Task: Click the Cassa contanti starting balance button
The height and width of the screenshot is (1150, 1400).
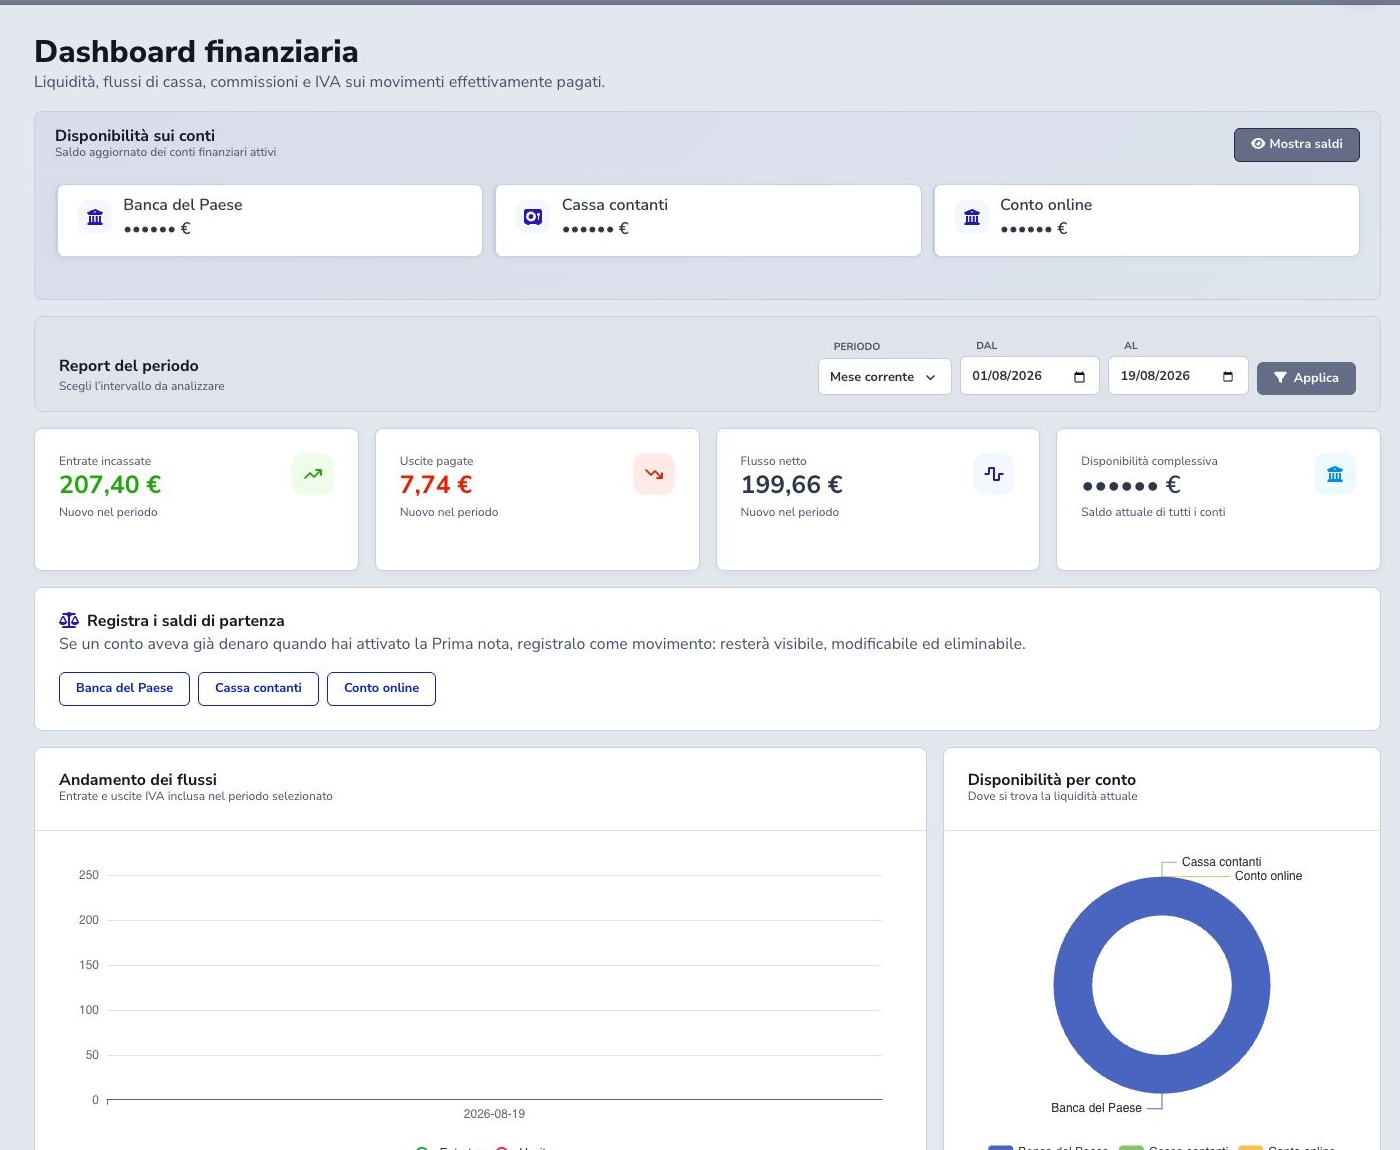Action: pos(258,689)
